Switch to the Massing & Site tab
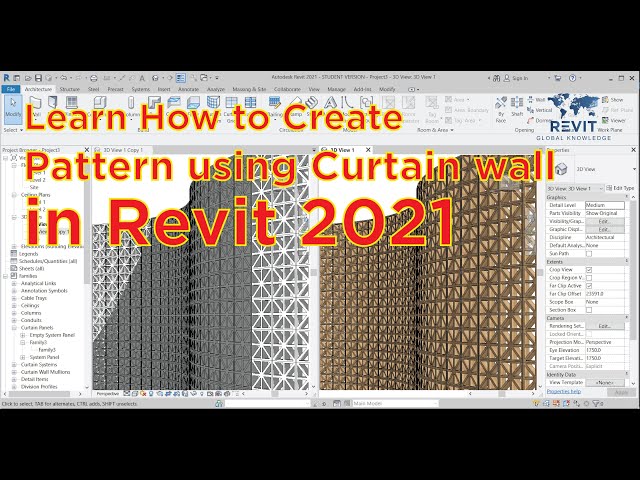 249,89
